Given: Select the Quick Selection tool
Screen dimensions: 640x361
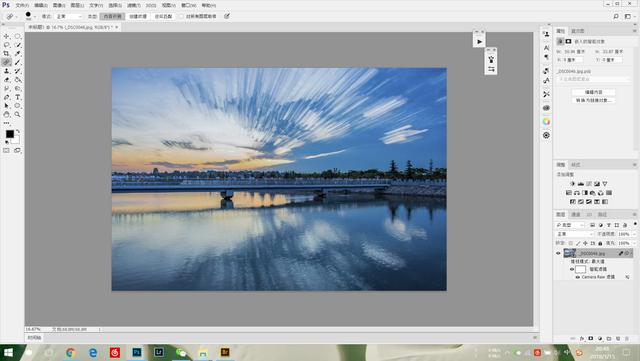Looking at the screenshot, I should pos(18,45).
